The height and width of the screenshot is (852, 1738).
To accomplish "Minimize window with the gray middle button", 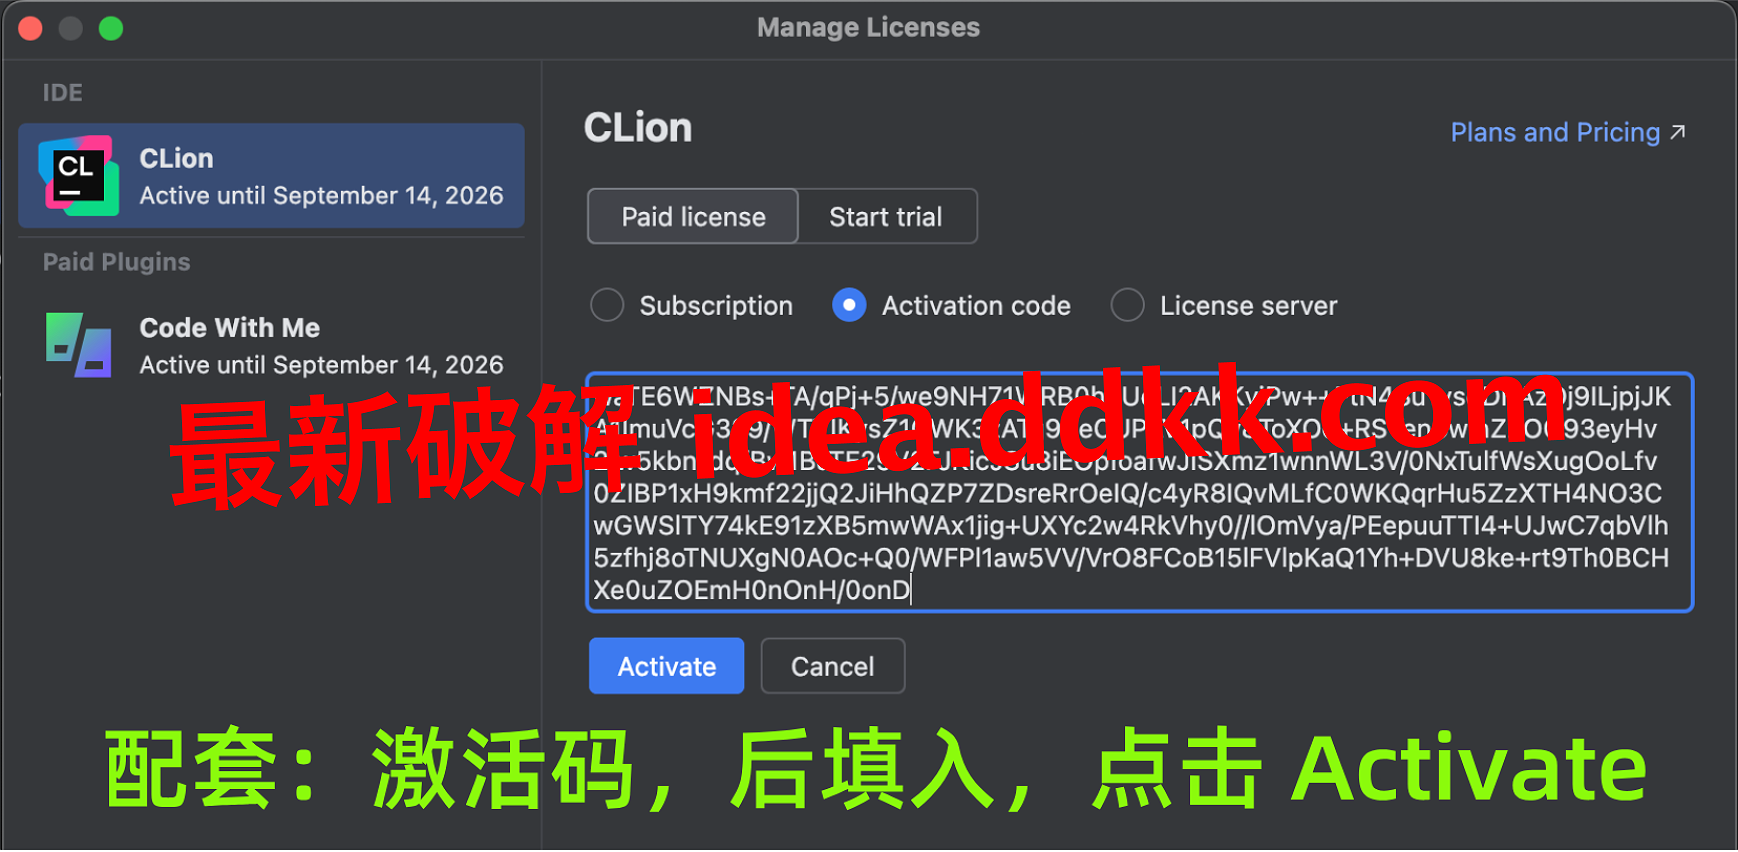I will [70, 28].
